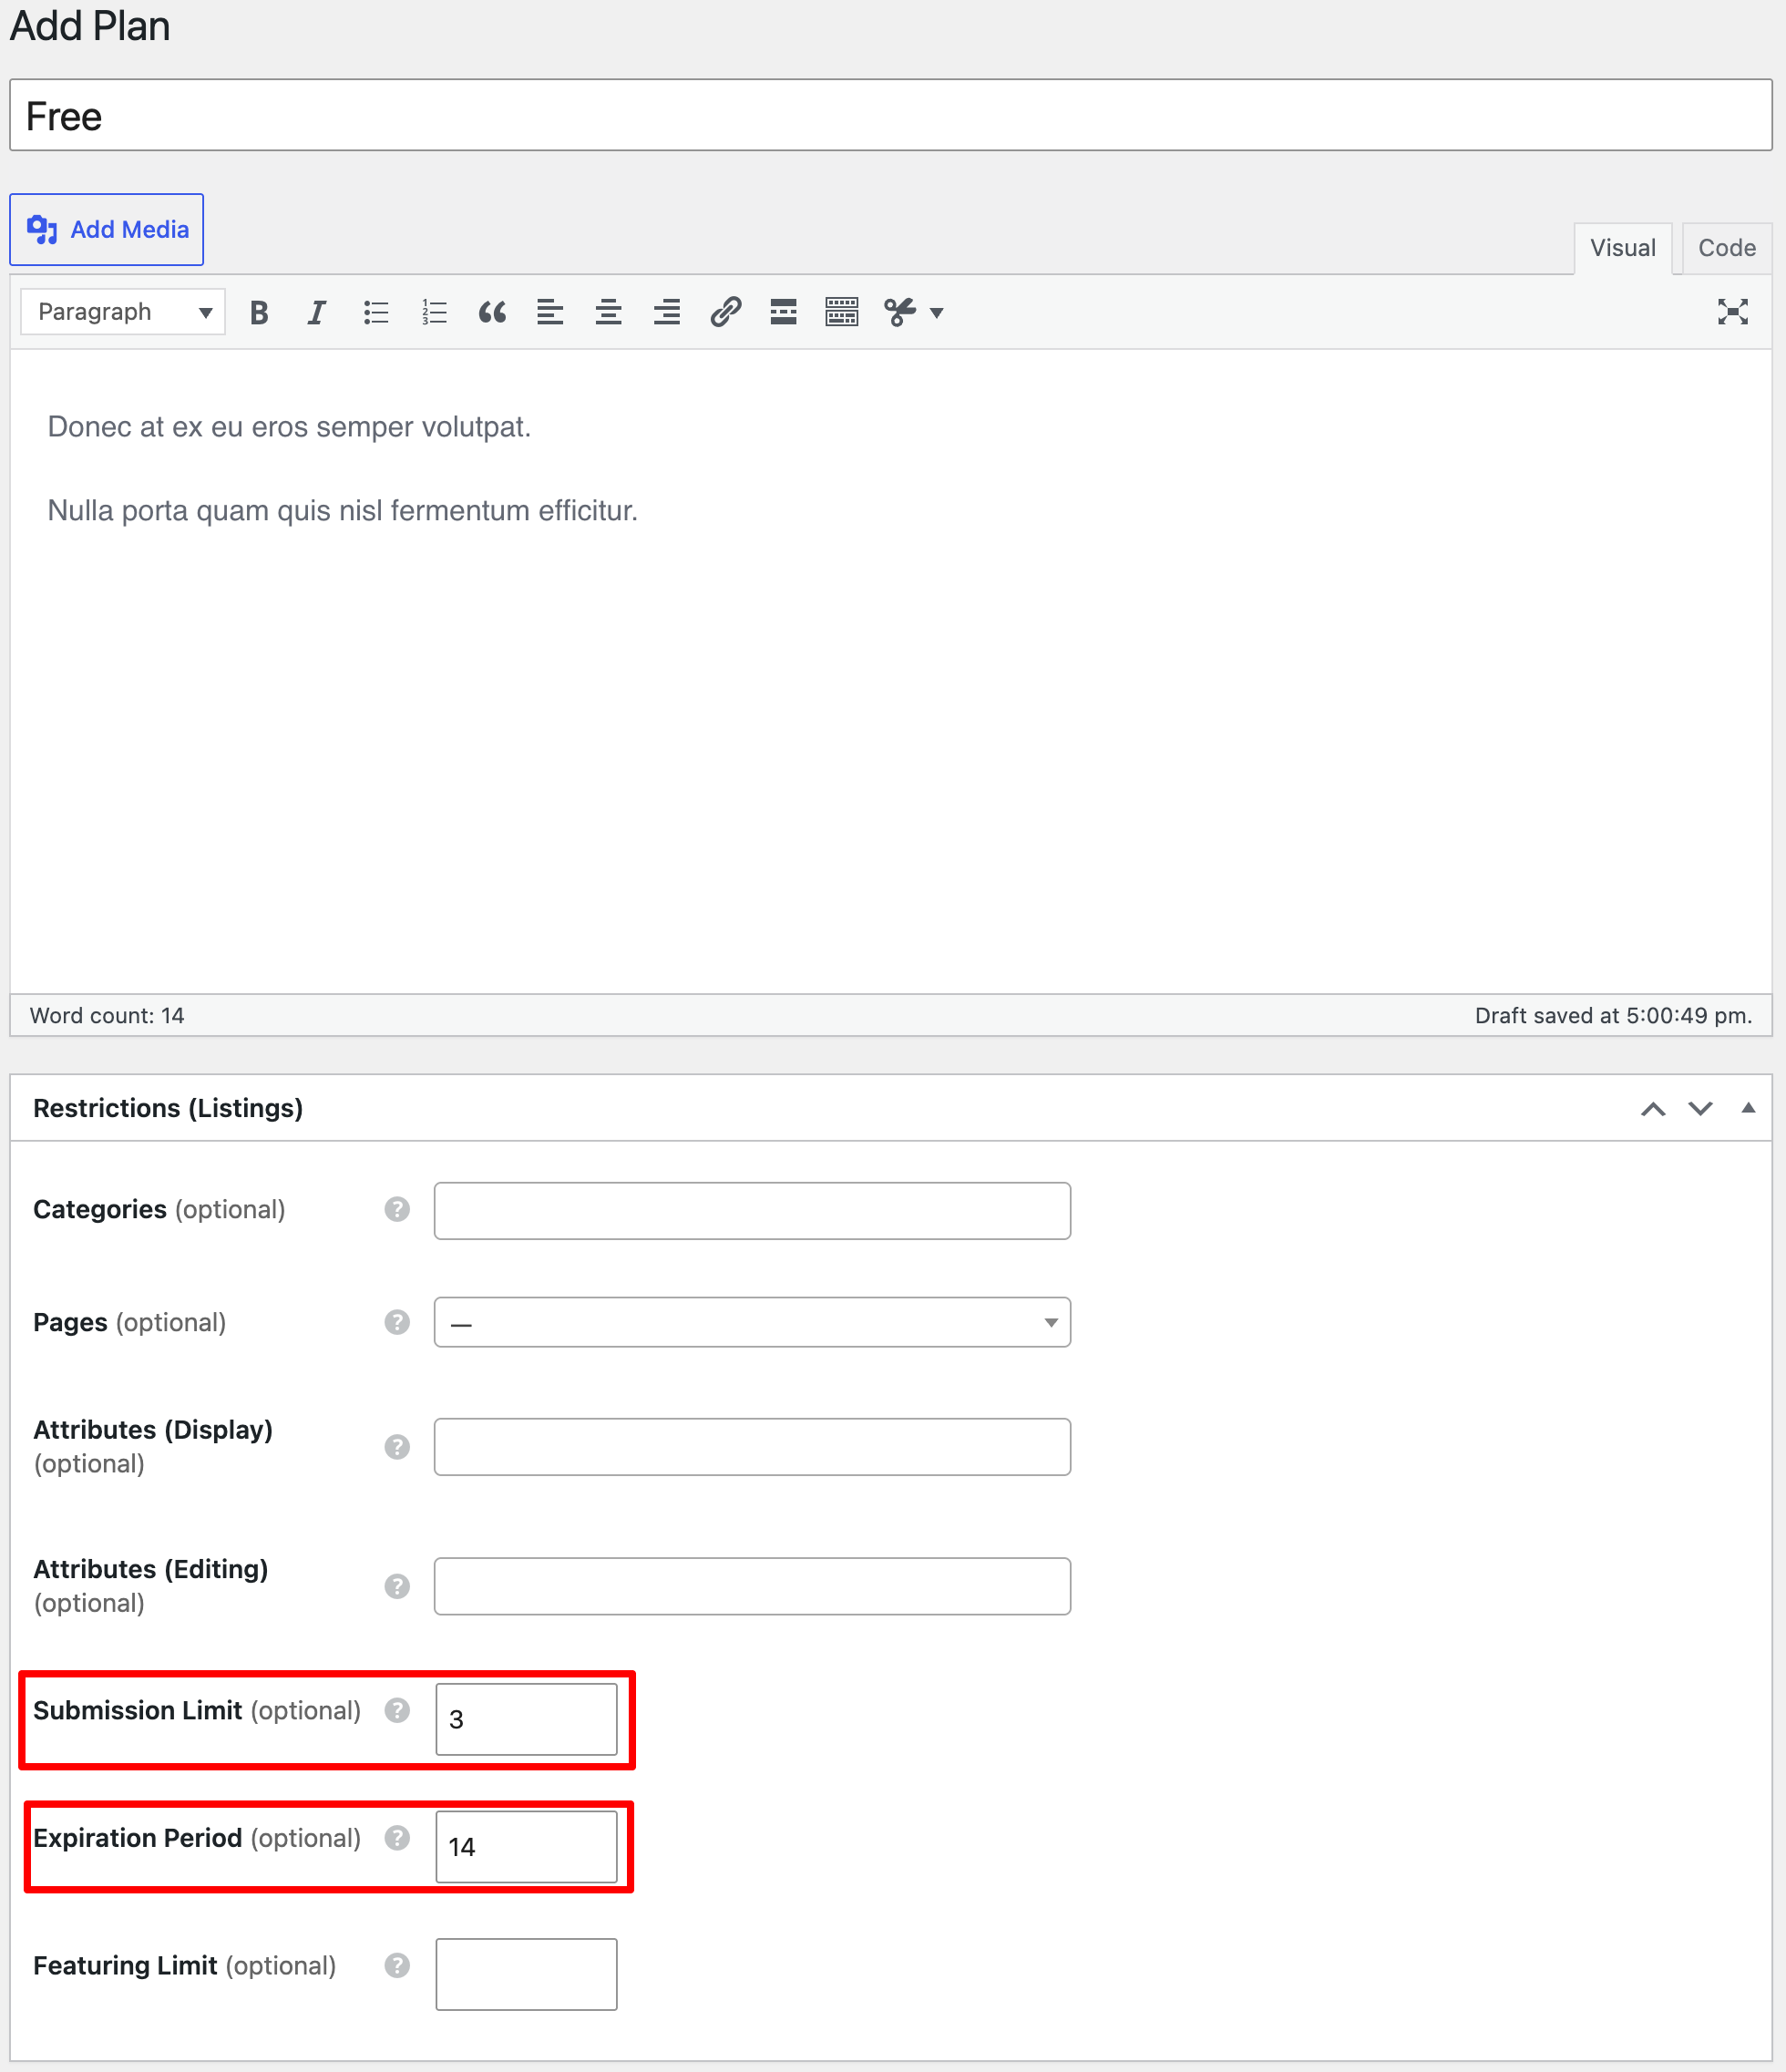Insert or edit link

(725, 312)
